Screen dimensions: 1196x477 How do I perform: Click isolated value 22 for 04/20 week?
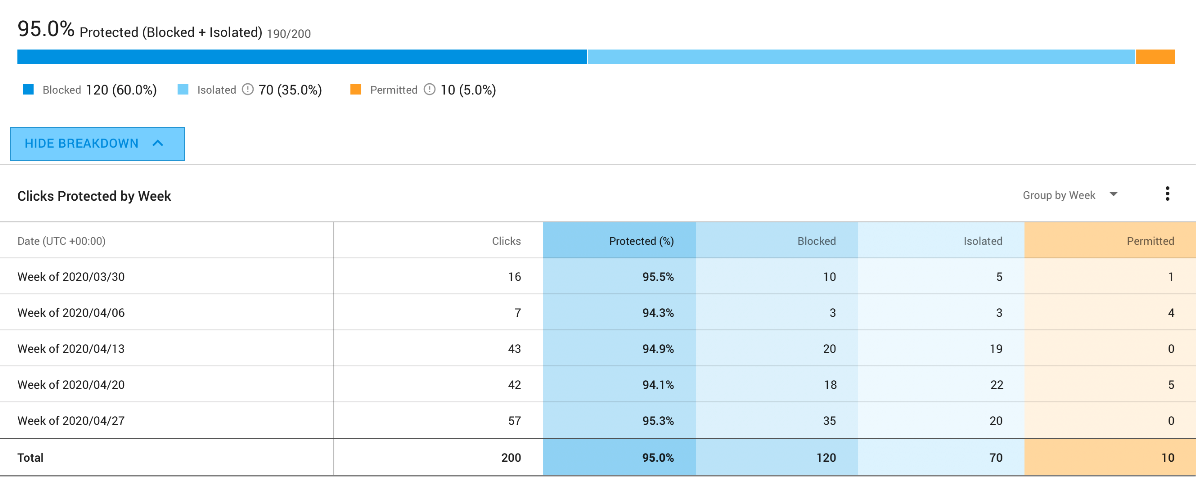[995, 385]
